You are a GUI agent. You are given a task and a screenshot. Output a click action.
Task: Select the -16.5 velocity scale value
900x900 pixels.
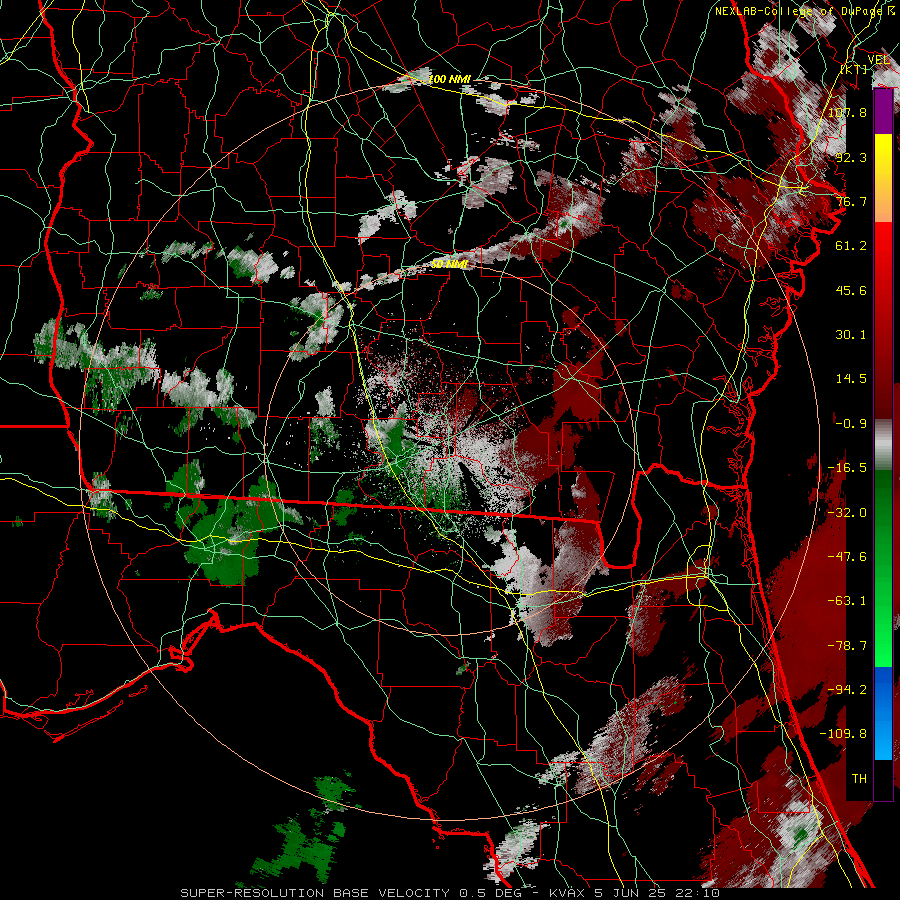click(847, 468)
